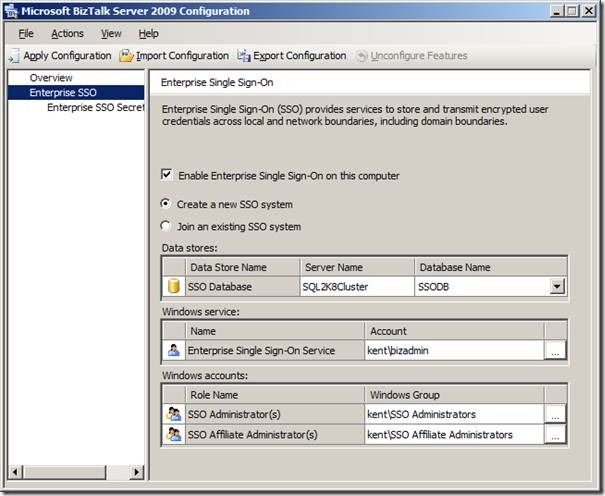605x496 pixels.
Task: Click the Account column header
Action: point(454,331)
